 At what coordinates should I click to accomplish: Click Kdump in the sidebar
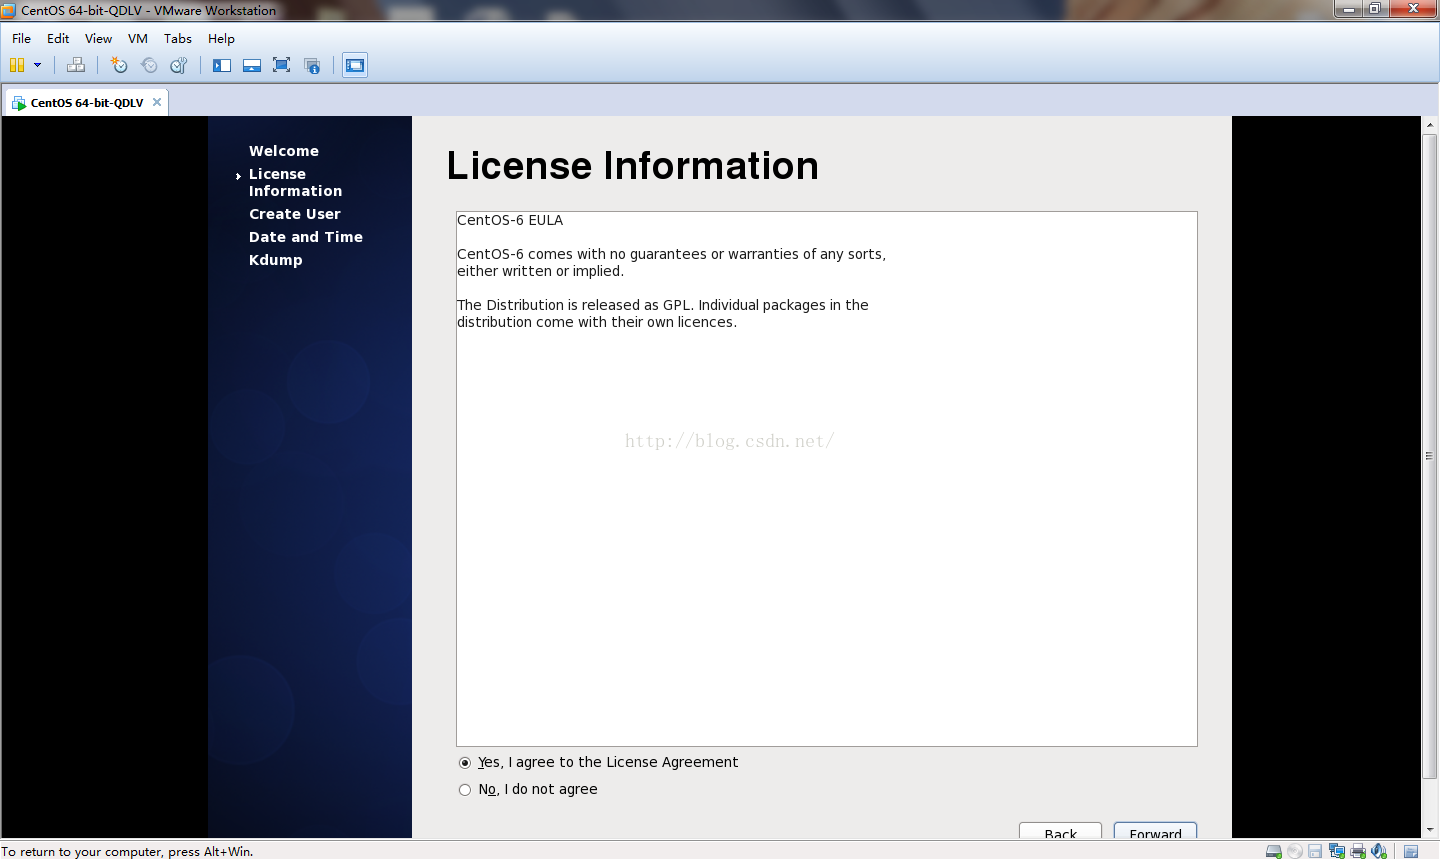(276, 260)
